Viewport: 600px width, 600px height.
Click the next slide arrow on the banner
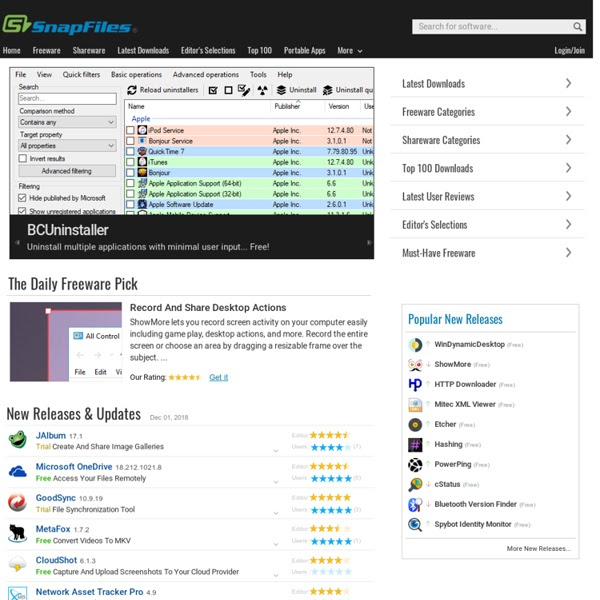369,242
